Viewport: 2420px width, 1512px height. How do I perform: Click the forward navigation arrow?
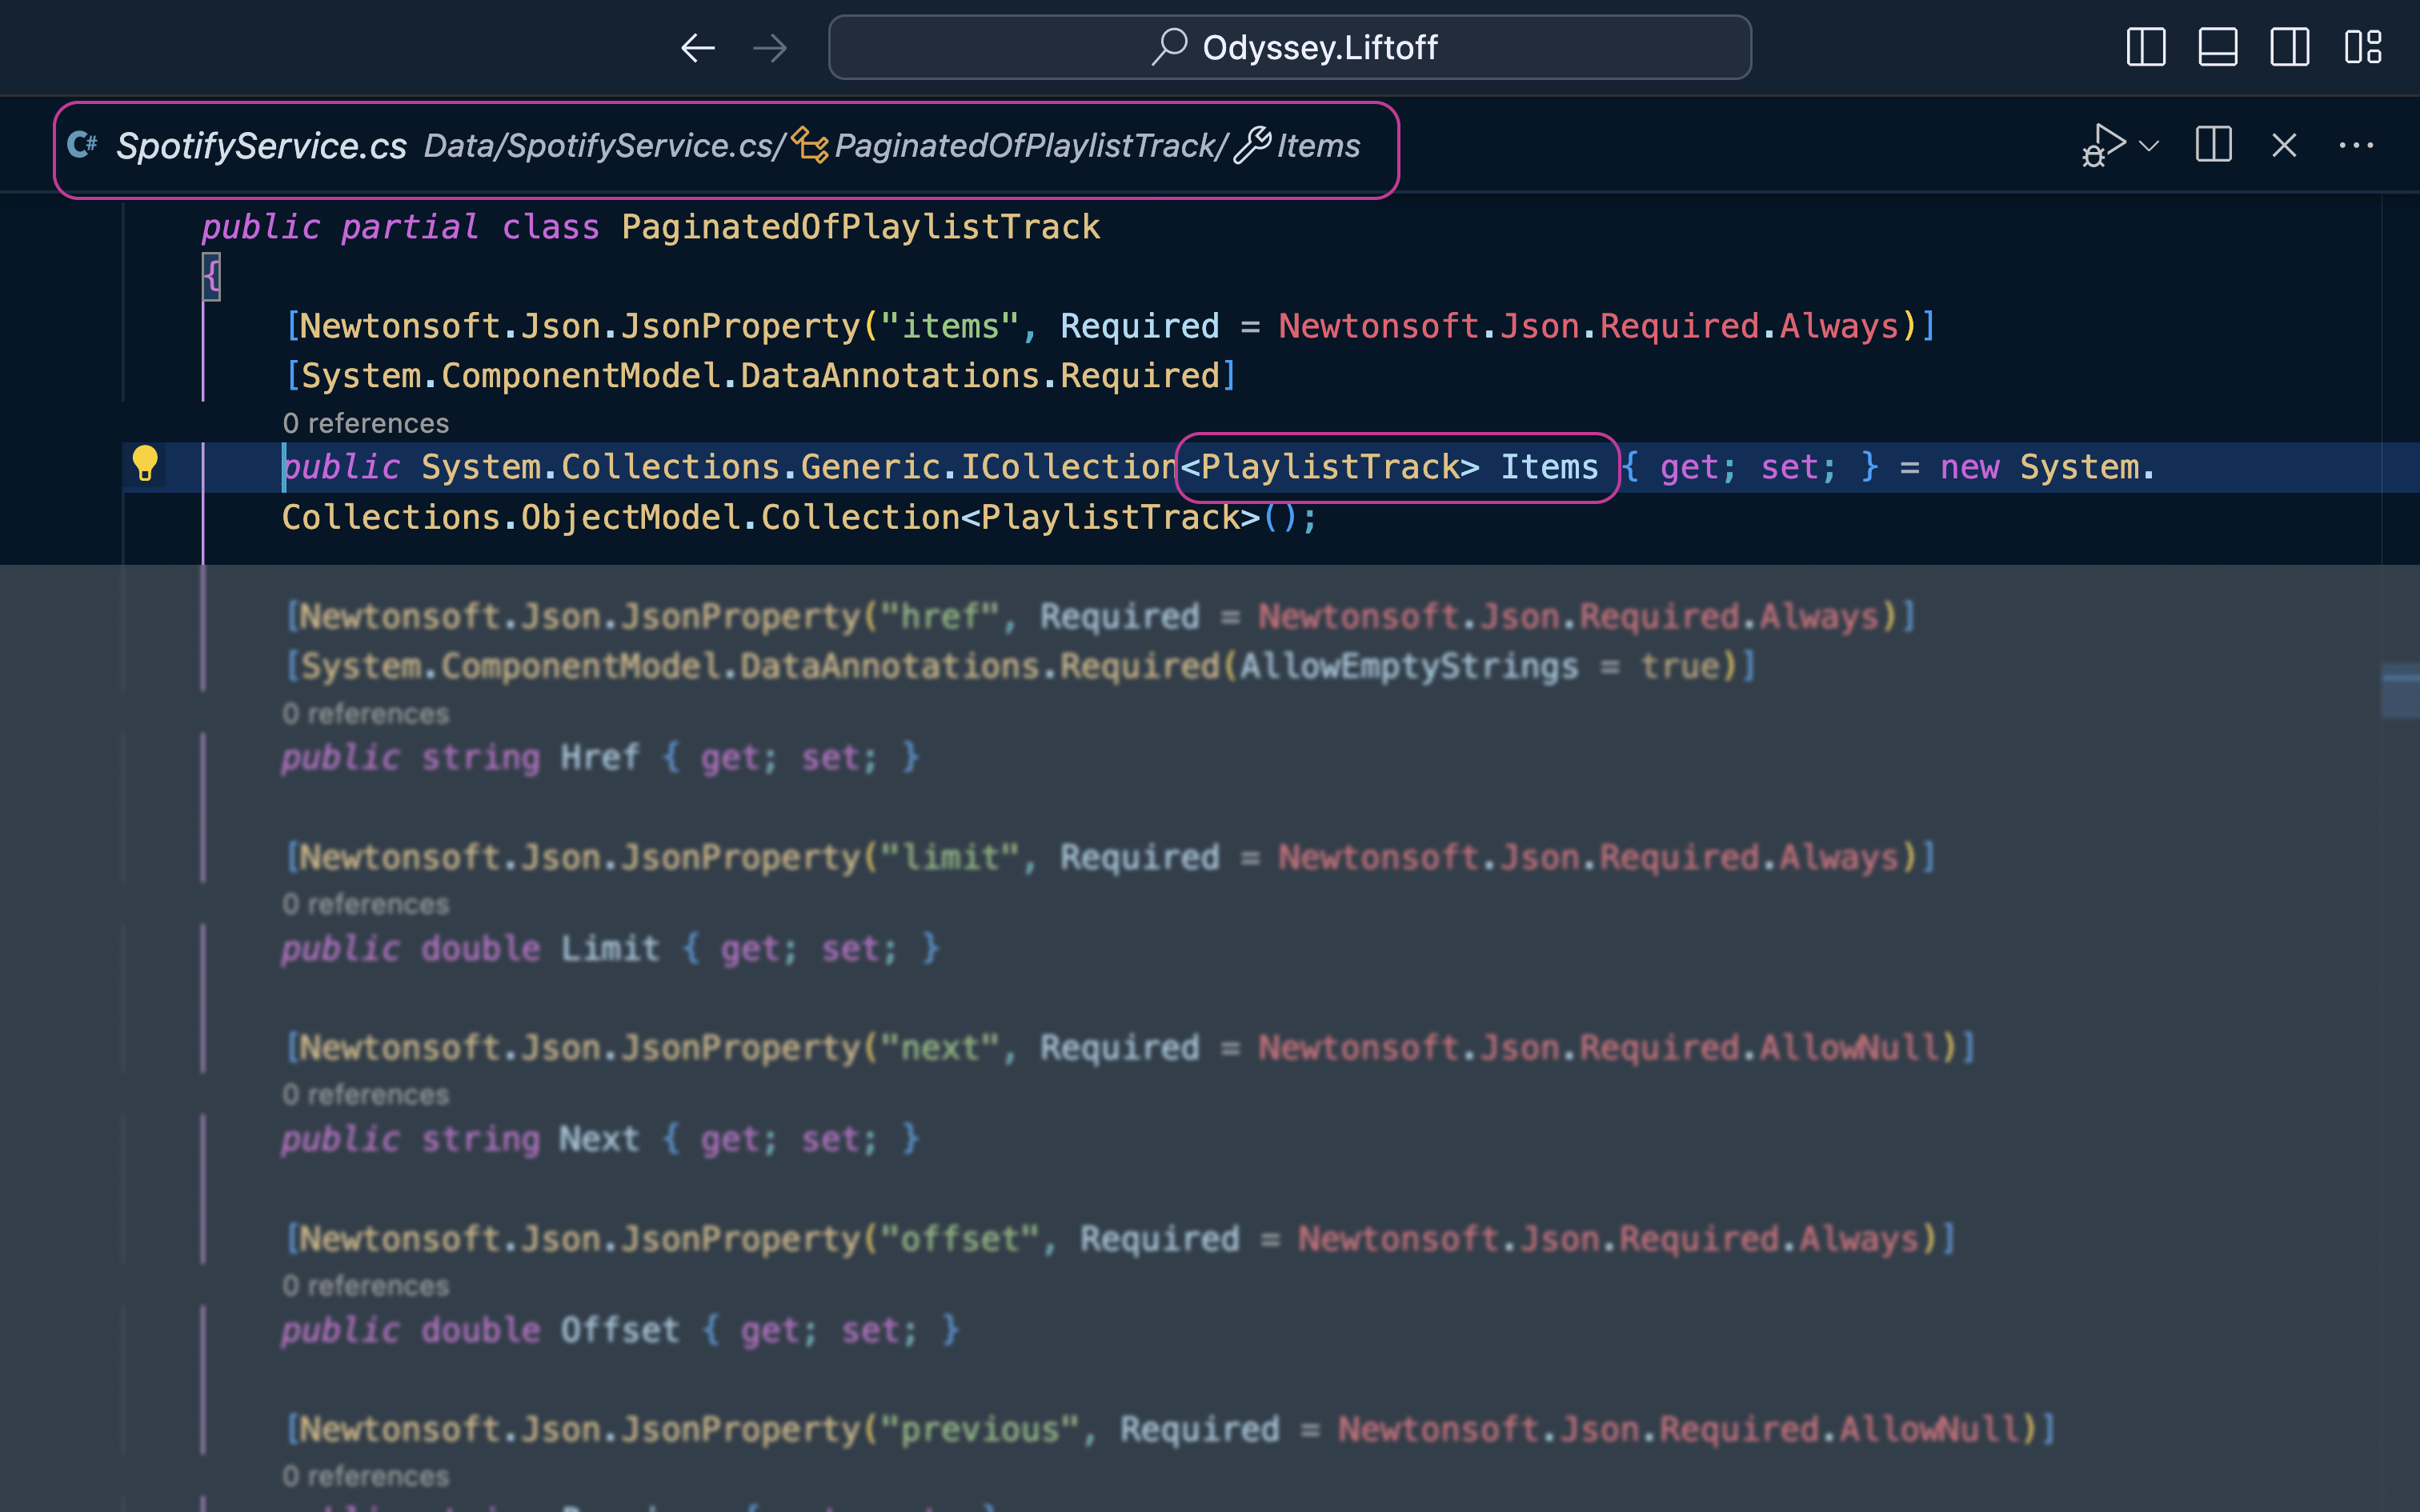point(771,47)
